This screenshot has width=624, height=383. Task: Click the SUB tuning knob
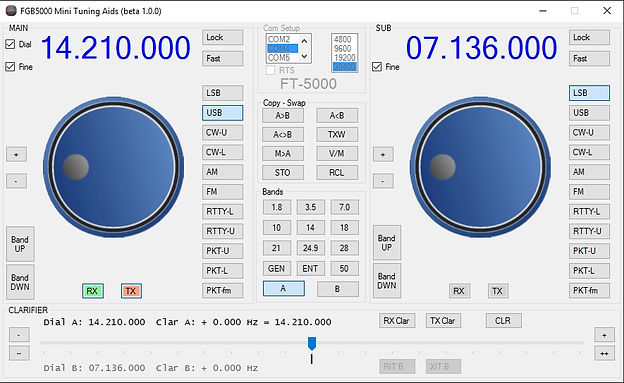(480, 167)
